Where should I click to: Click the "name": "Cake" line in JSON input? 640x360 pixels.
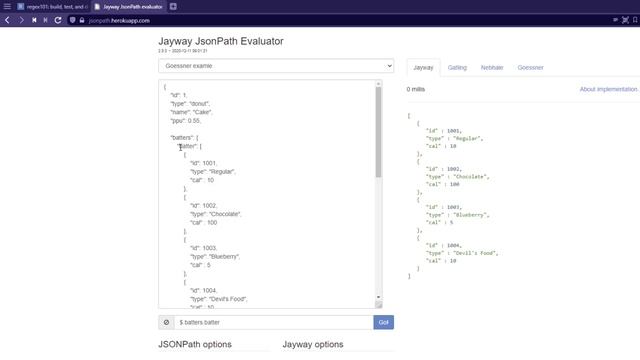click(x=191, y=112)
